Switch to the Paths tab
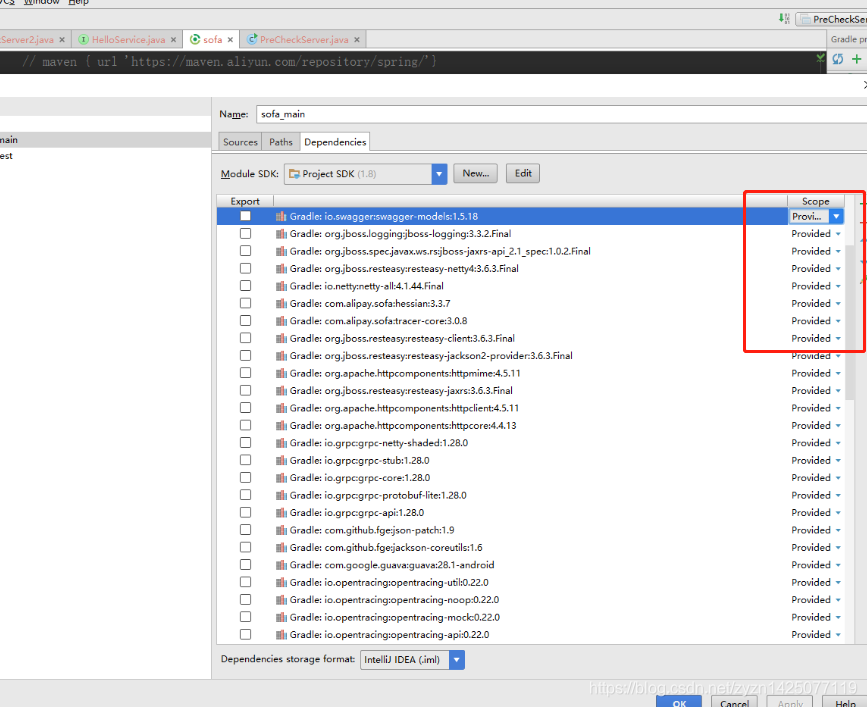This screenshot has height=707, width=867. [281, 142]
